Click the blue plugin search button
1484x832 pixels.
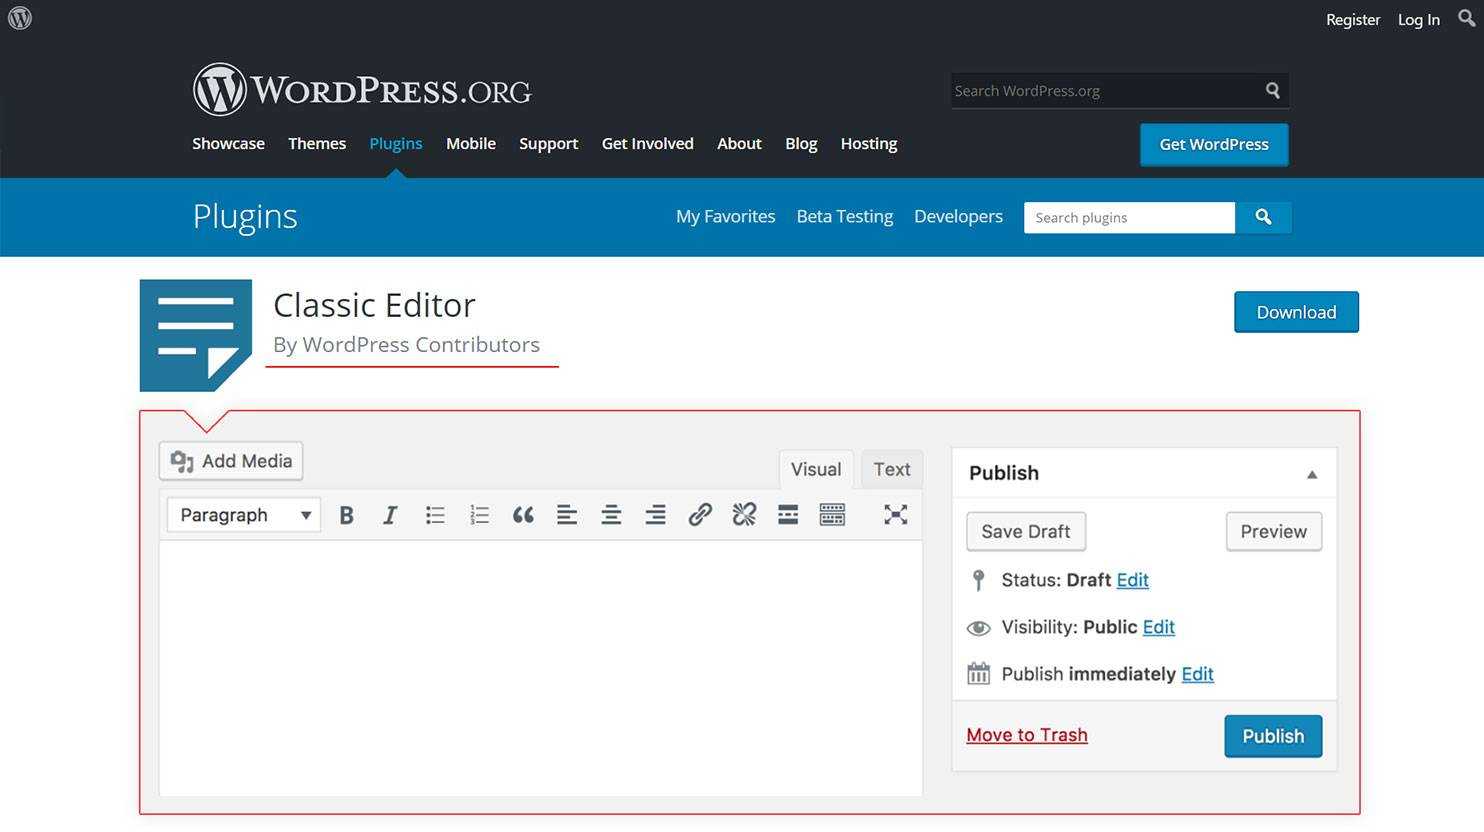(1263, 217)
